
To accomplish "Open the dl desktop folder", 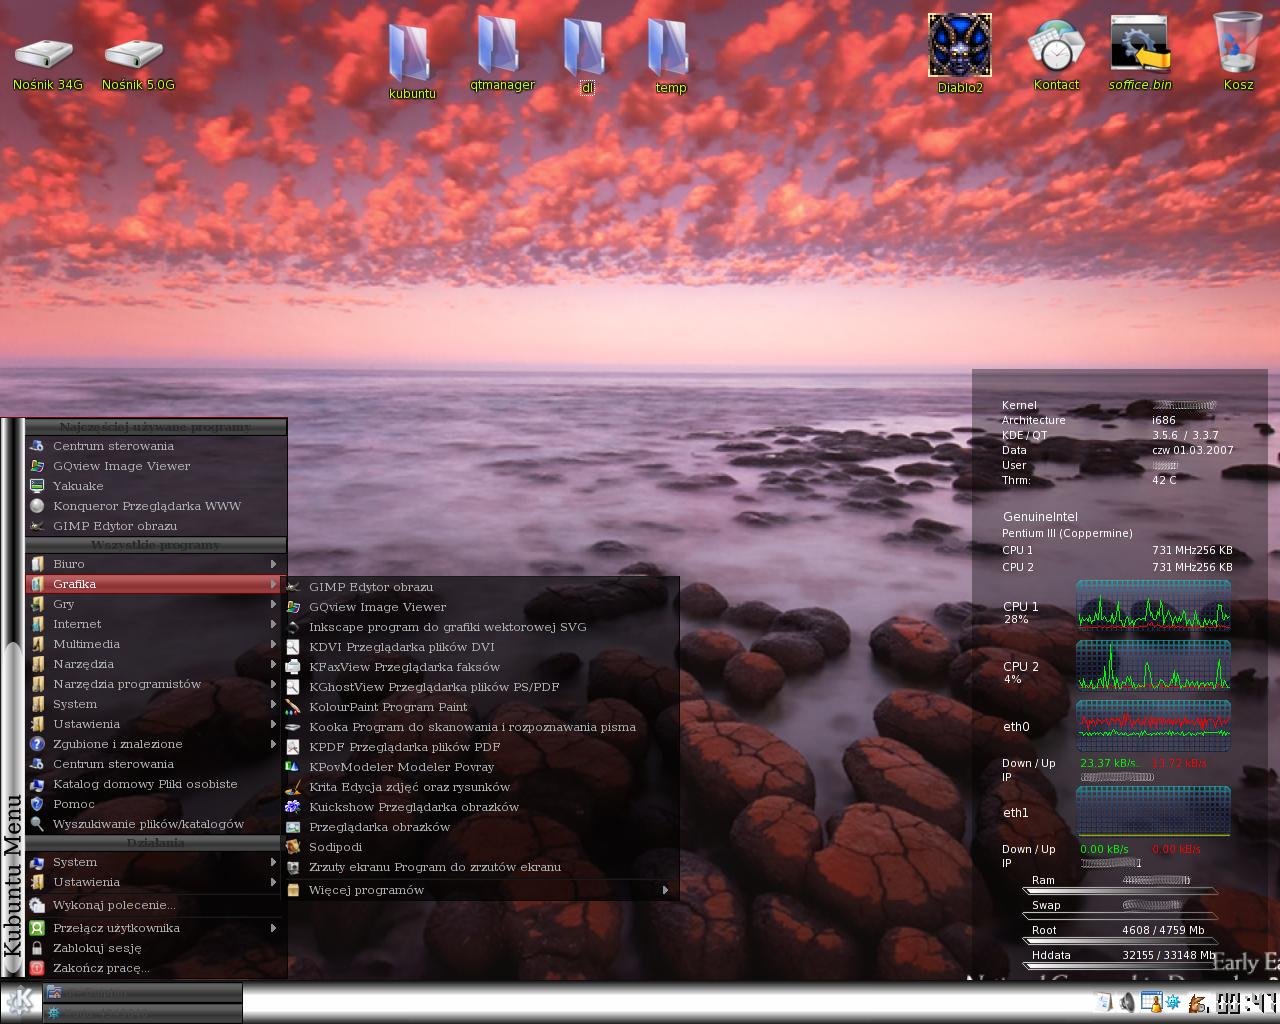I will 587,58.
